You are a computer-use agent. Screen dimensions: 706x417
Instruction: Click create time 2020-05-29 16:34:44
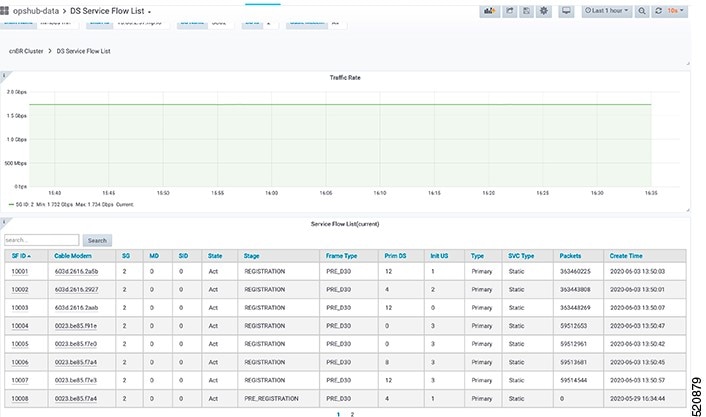(638, 399)
